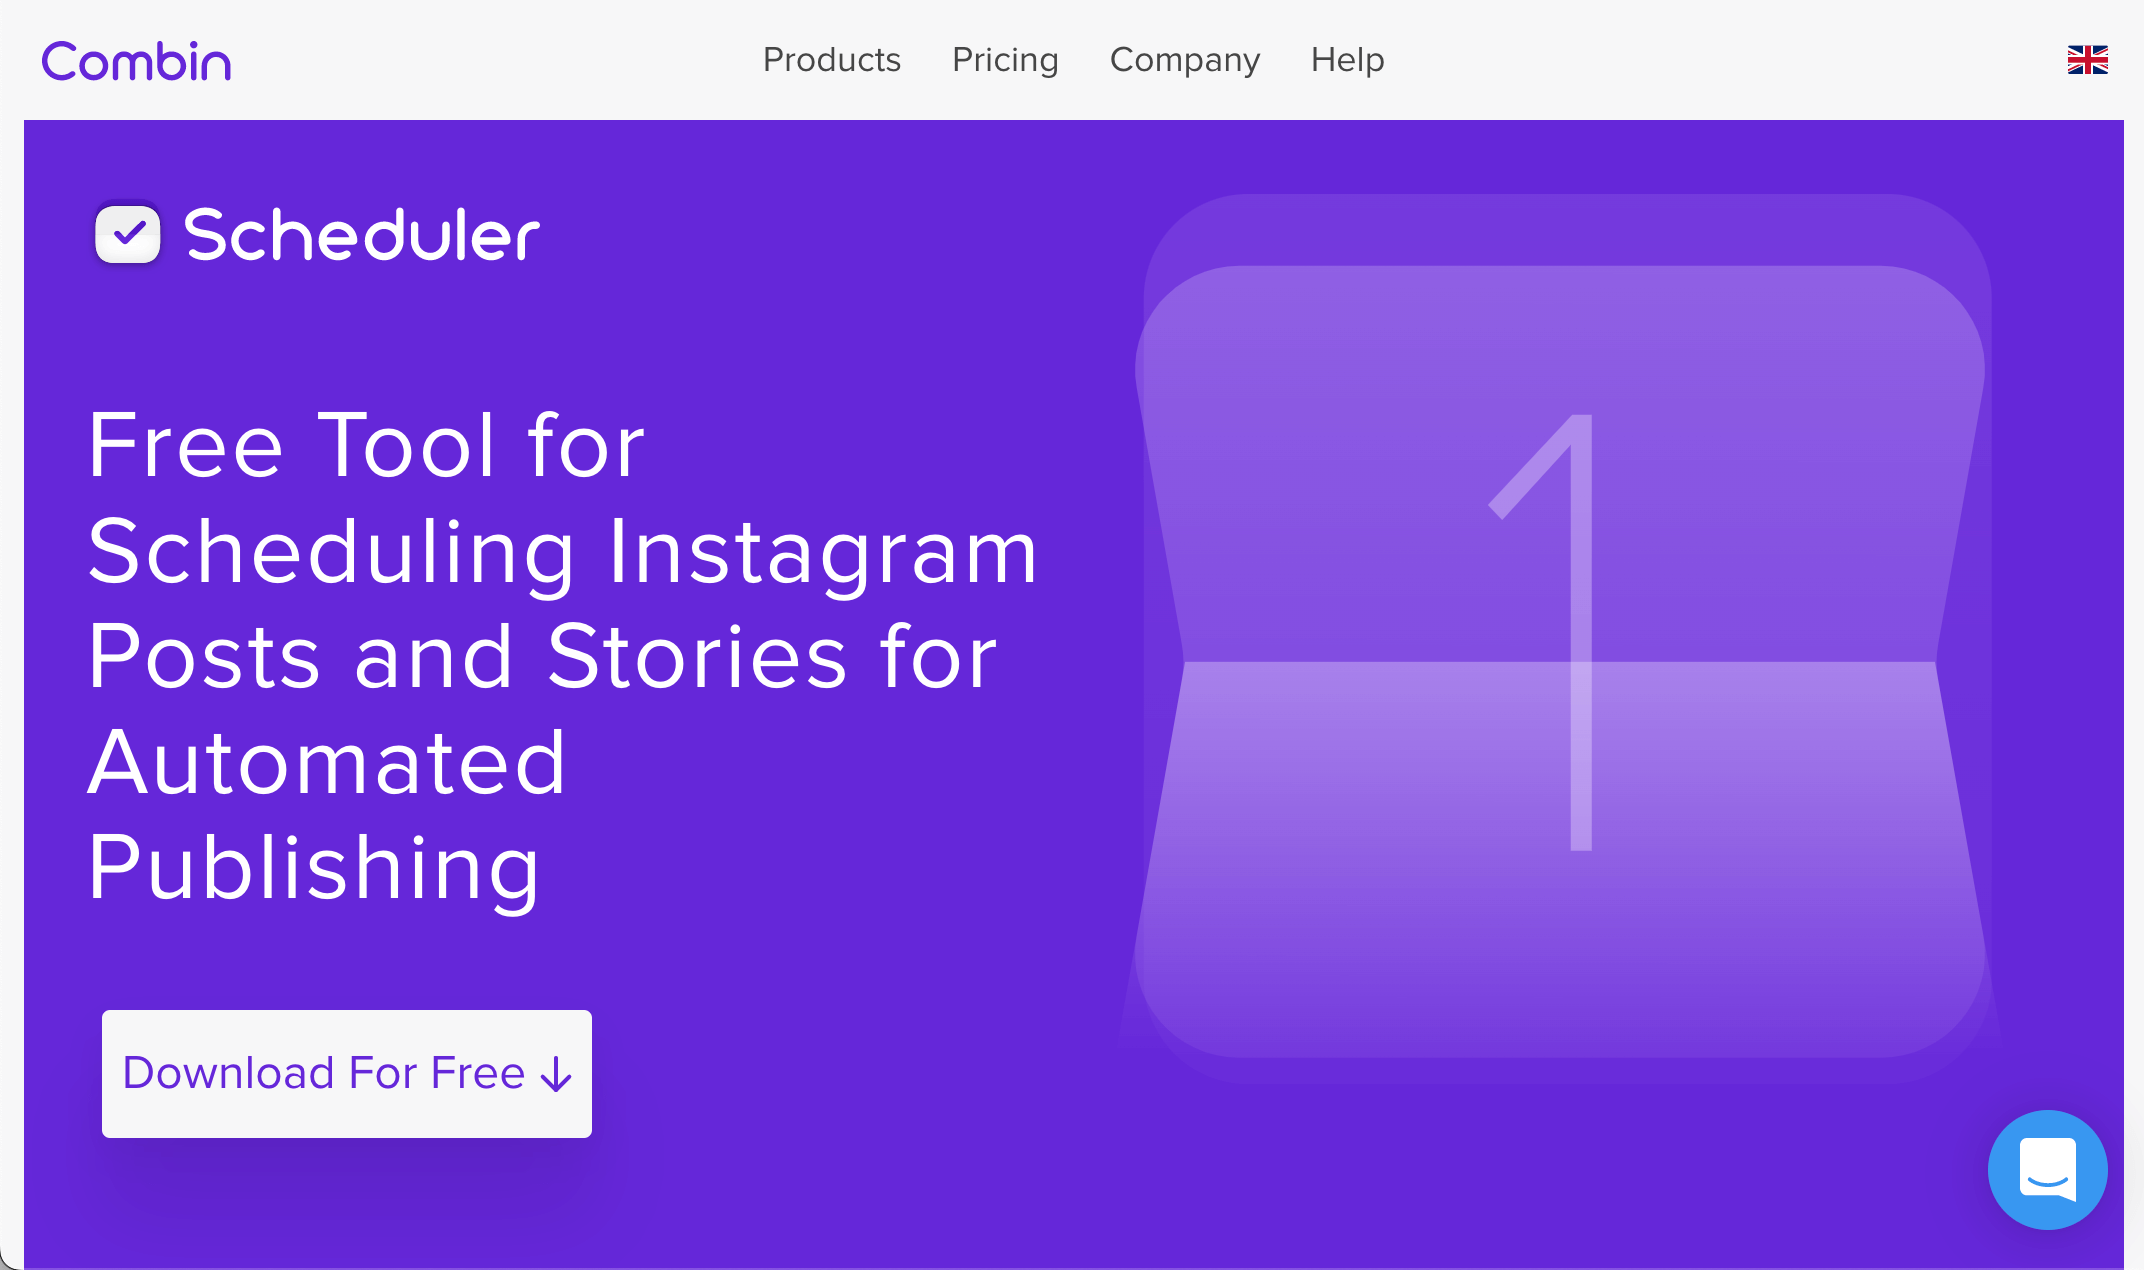Click Download For Free
Image resolution: width=2144 pixels, height=1270 pixels.
click(x=345, y=1074)
